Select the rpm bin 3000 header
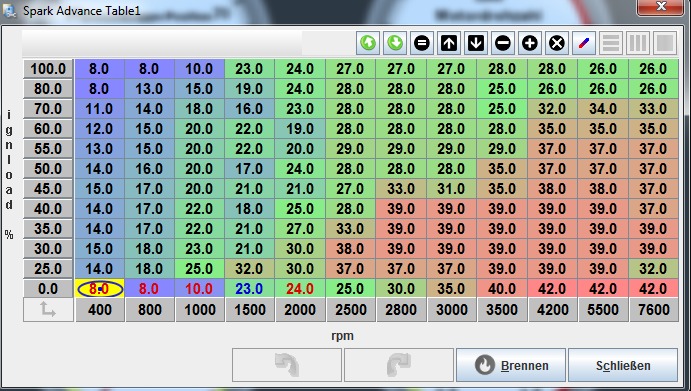 point(451,309)
